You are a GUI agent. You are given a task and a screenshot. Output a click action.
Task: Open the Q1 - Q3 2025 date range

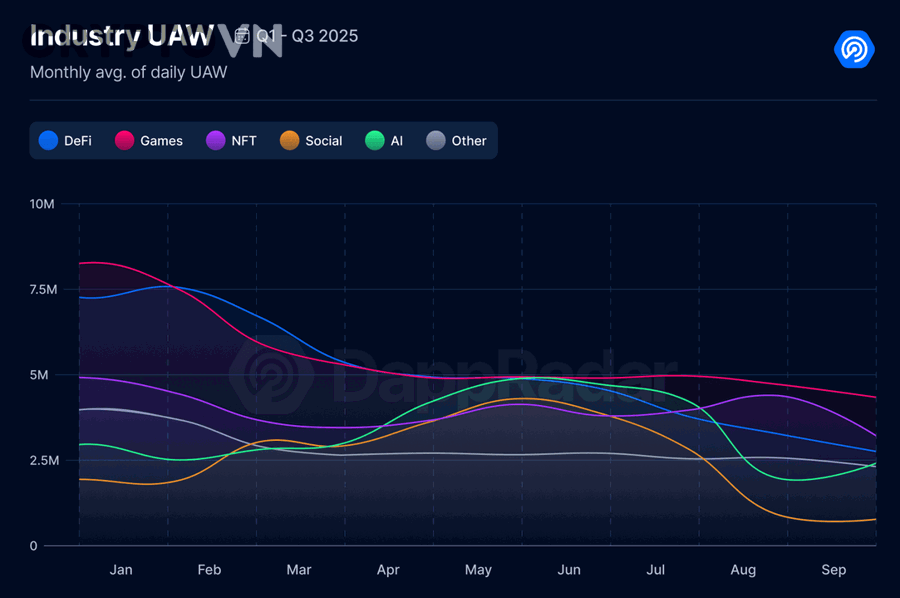tap(307, 36)
